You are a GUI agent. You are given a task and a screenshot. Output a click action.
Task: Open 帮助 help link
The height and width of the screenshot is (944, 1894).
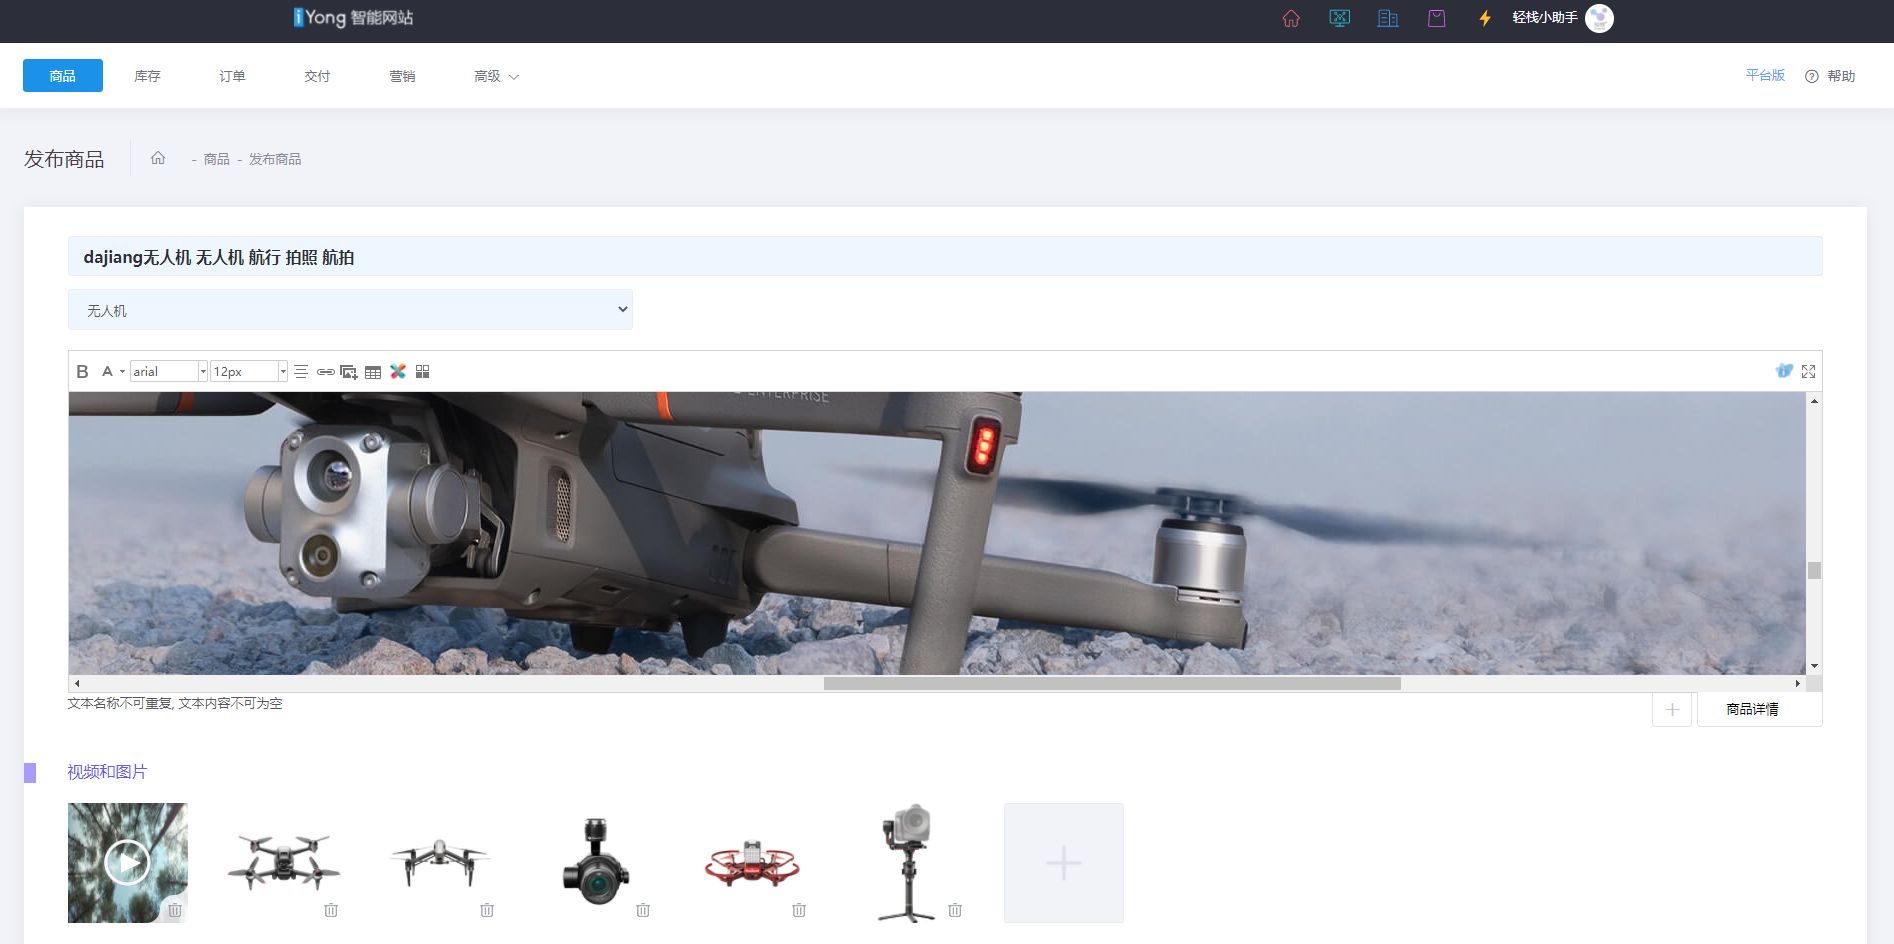coord(1830,76)
